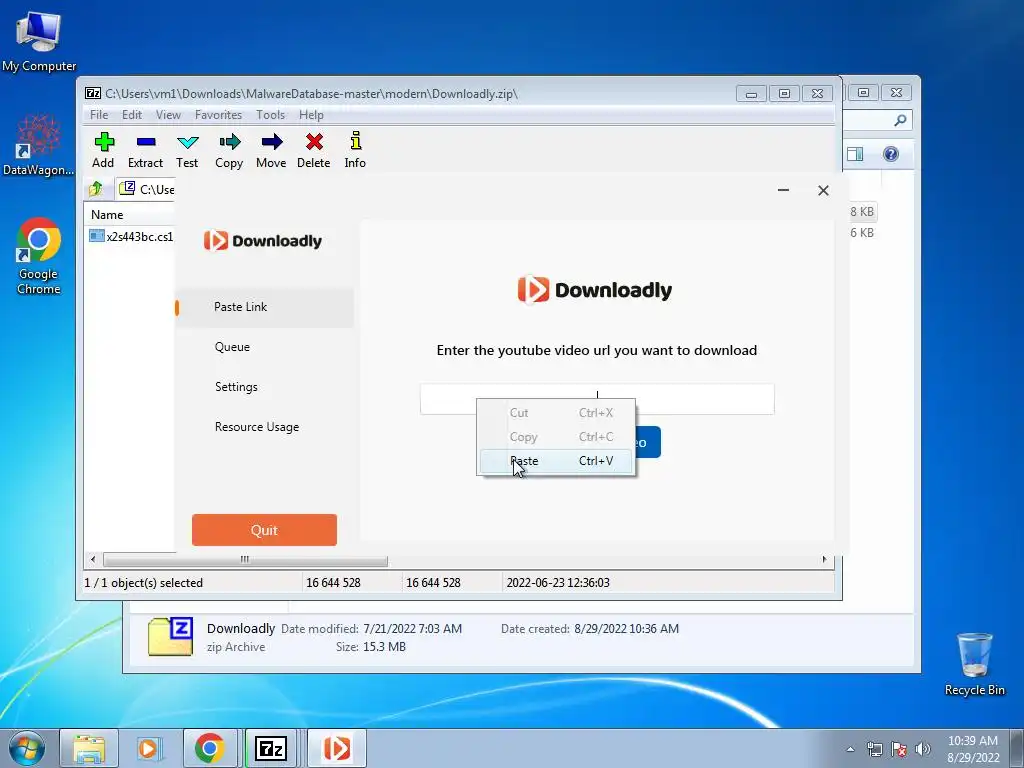The height and width of the screenshot is (768, 1024).
Task: Open the 7-Zip Tools menu
Action: [270, 115]
